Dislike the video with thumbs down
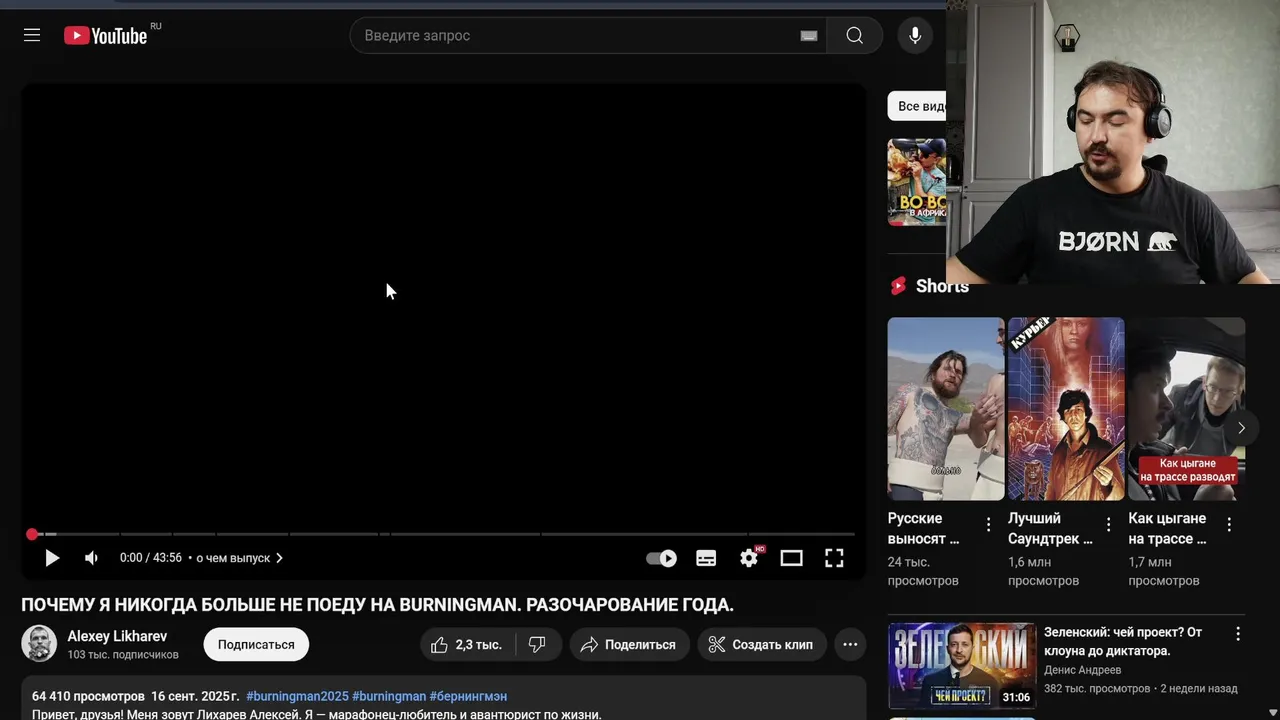 537,645
